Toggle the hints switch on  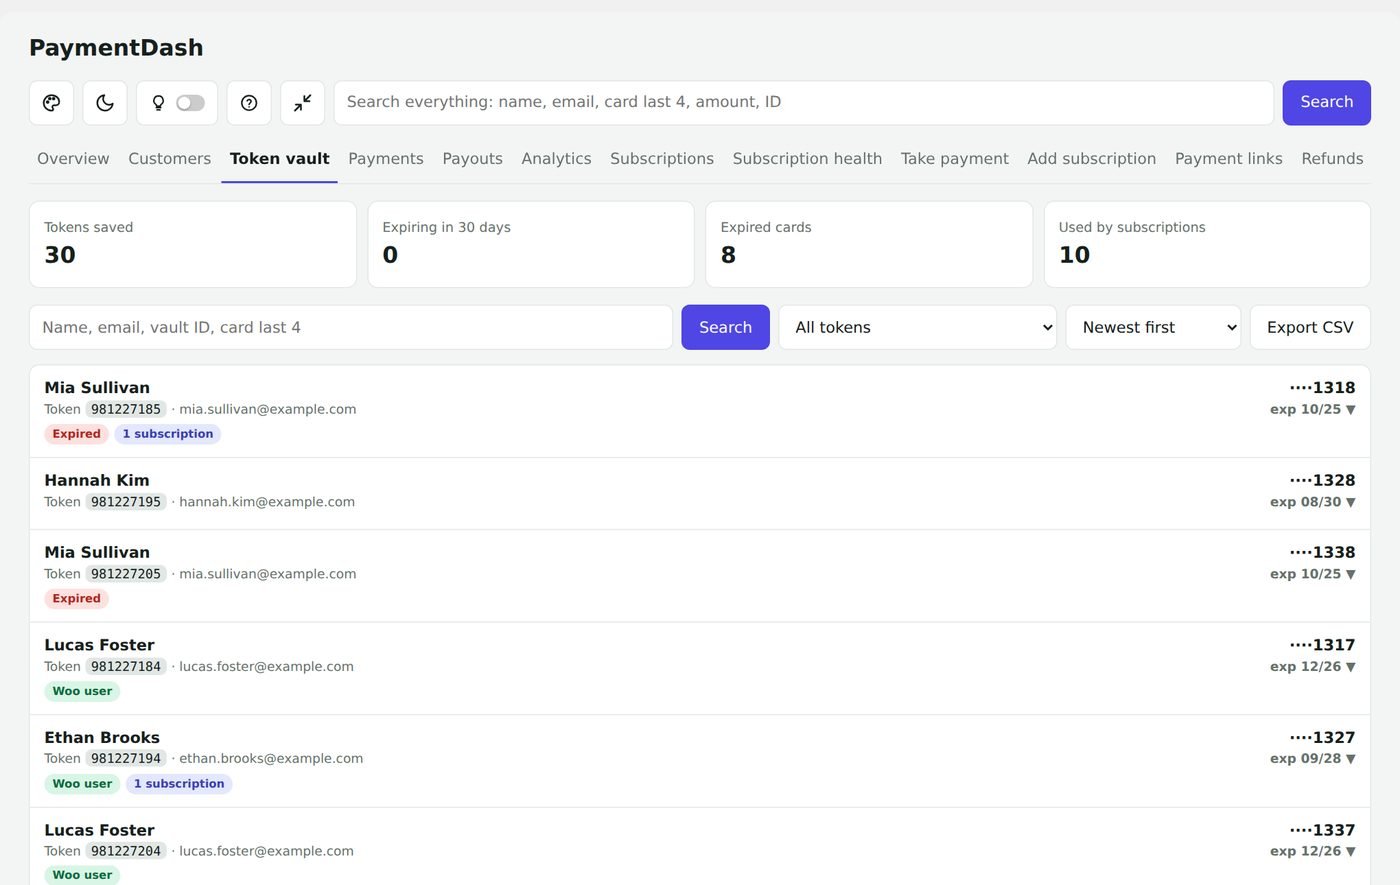click(190, 103)
